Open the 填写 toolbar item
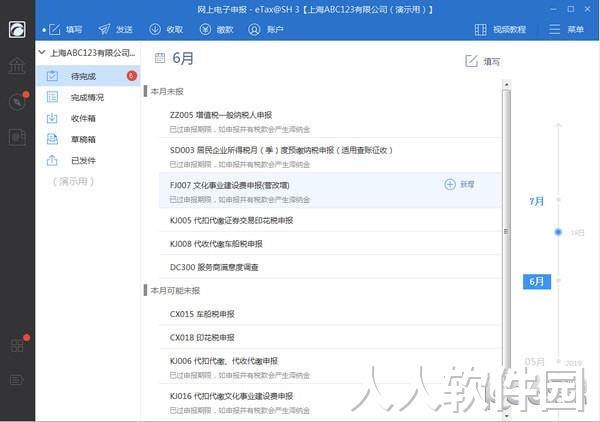The image size is (600, 422). [x=65, y=29]
